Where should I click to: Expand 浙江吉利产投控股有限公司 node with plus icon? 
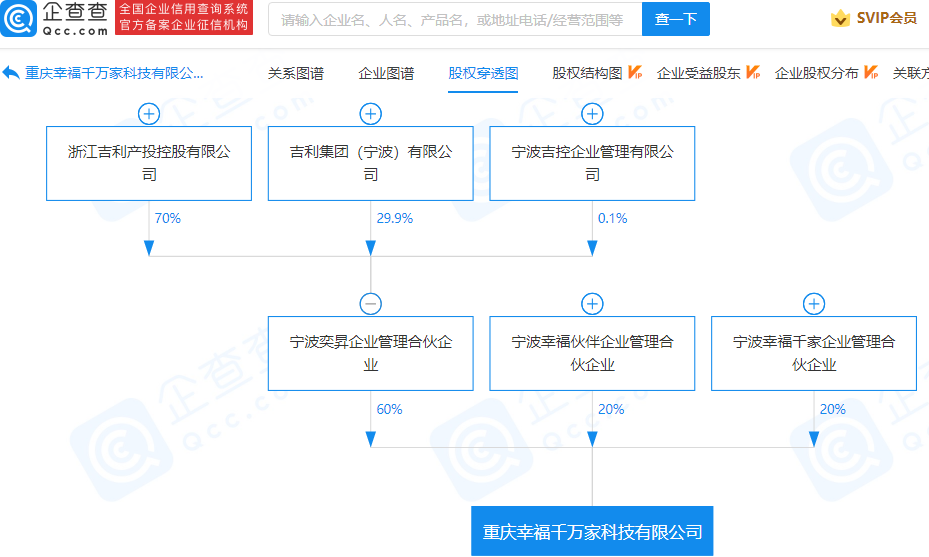coord(149,114)
